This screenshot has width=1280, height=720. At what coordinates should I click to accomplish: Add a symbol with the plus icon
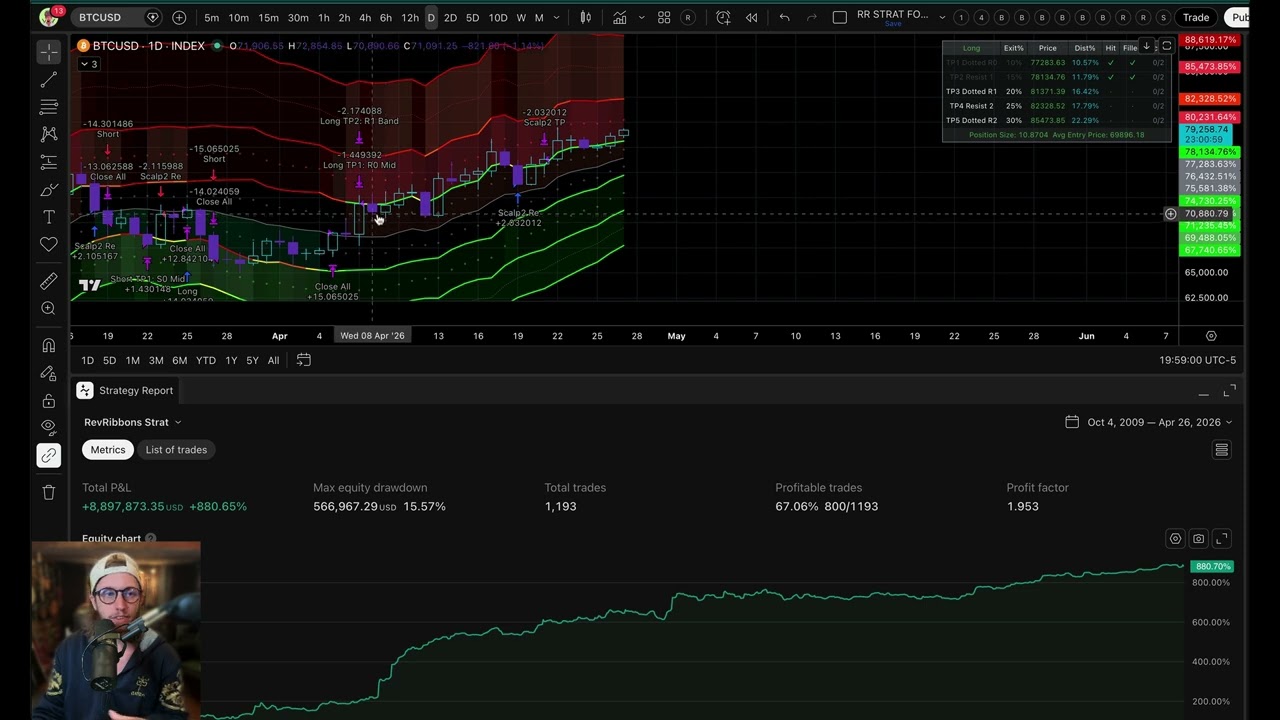(179, 17)
